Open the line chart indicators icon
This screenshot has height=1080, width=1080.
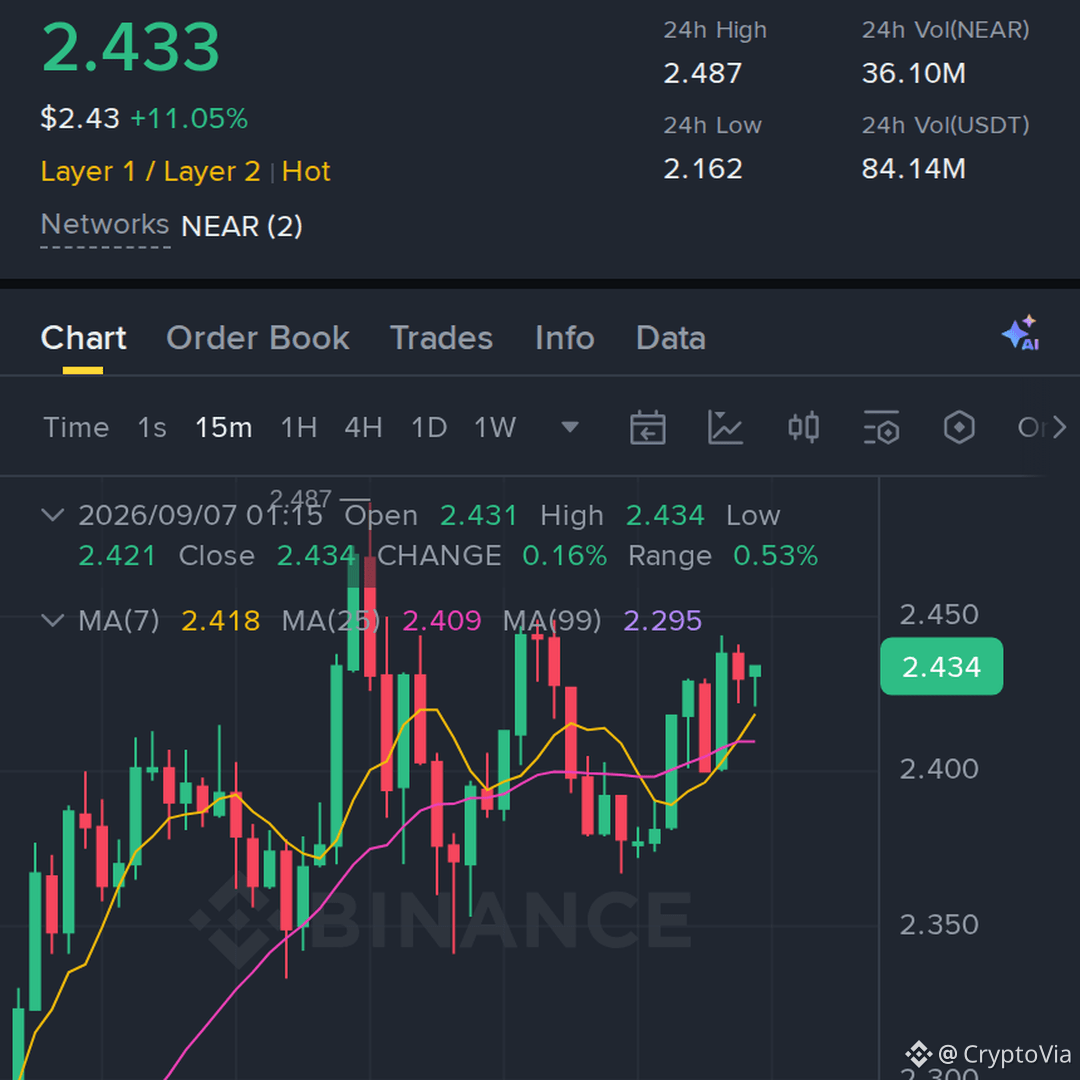(x=725, y=428)
